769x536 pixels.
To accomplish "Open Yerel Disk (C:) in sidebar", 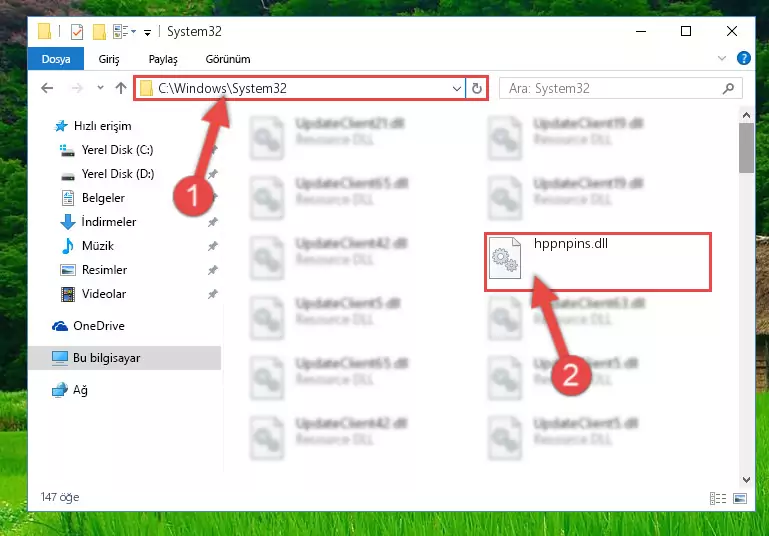I will tap(106, 150).
